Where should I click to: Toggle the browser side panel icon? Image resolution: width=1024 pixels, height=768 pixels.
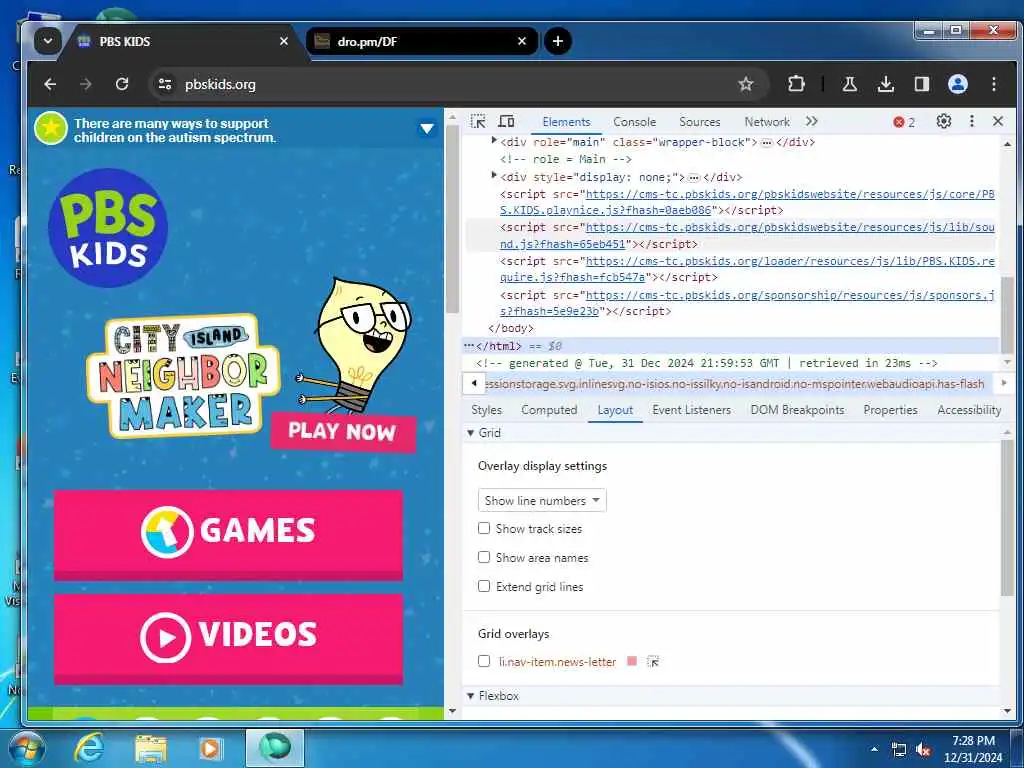tap(921, 84)
